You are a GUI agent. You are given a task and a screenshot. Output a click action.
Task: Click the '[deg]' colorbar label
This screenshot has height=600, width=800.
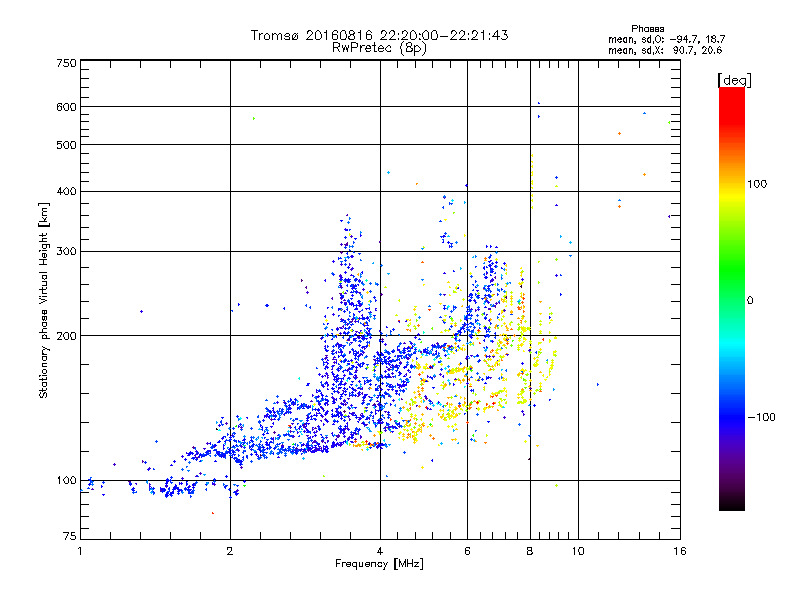click(734, 80)
